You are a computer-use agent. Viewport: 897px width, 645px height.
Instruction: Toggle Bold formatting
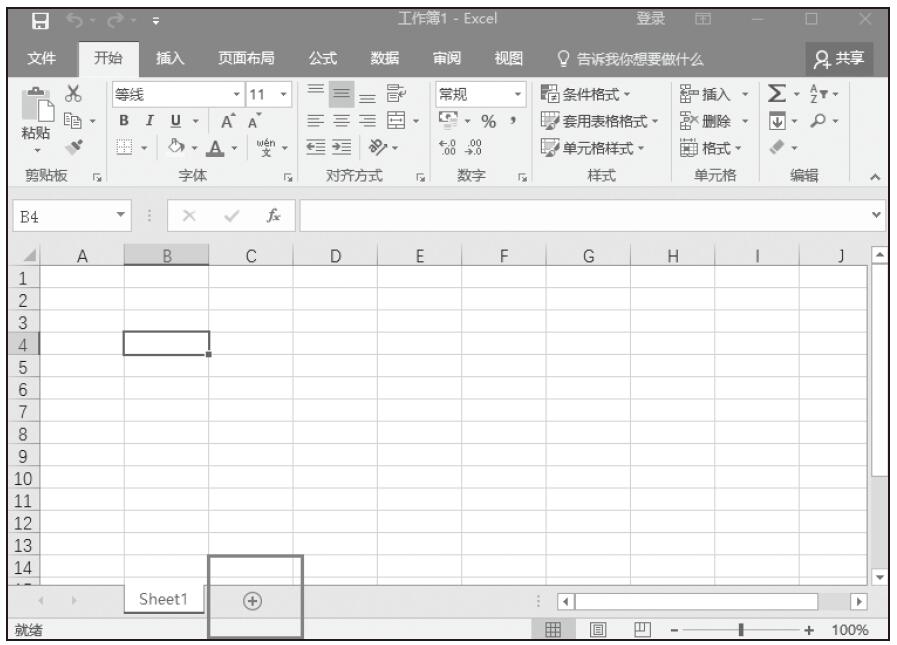124,122
